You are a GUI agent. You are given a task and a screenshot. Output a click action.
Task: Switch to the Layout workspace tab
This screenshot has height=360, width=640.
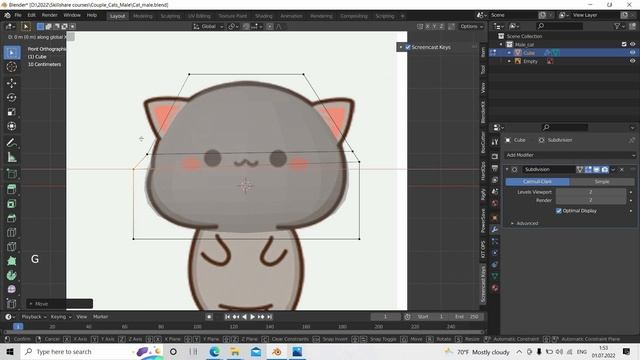[118, 16]
